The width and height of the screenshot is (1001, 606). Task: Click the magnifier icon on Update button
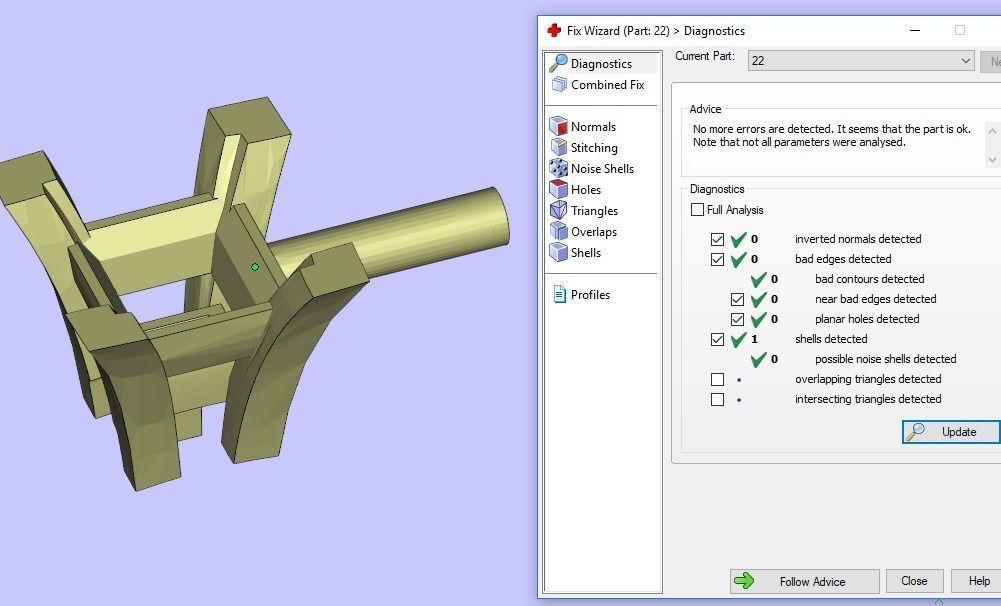tap(915, 432)
